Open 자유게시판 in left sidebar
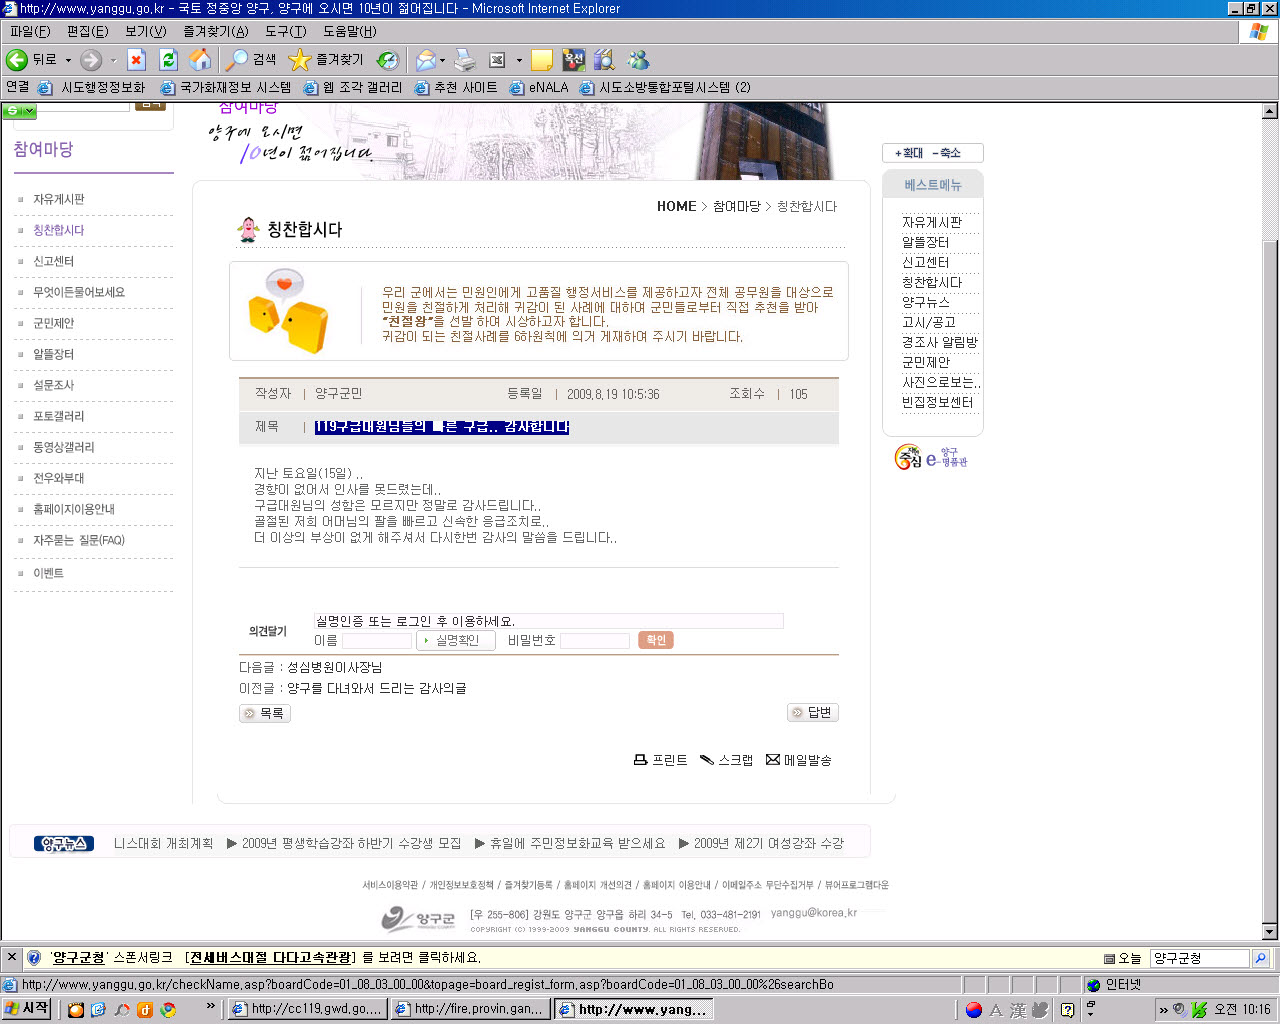The height and width of the screenshot is (1024, 1280). pos(59,199)
